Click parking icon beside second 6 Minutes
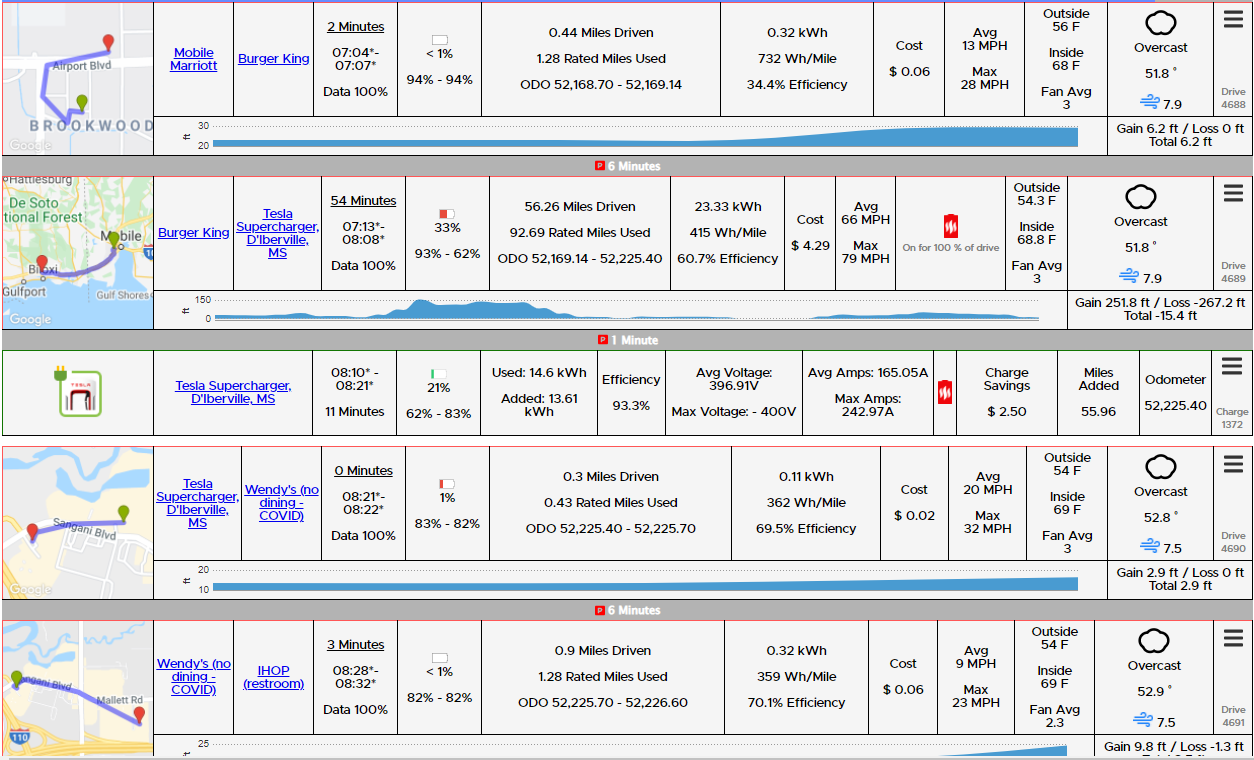Viewport: 1254px width, 760px height. tap(600, 610)
